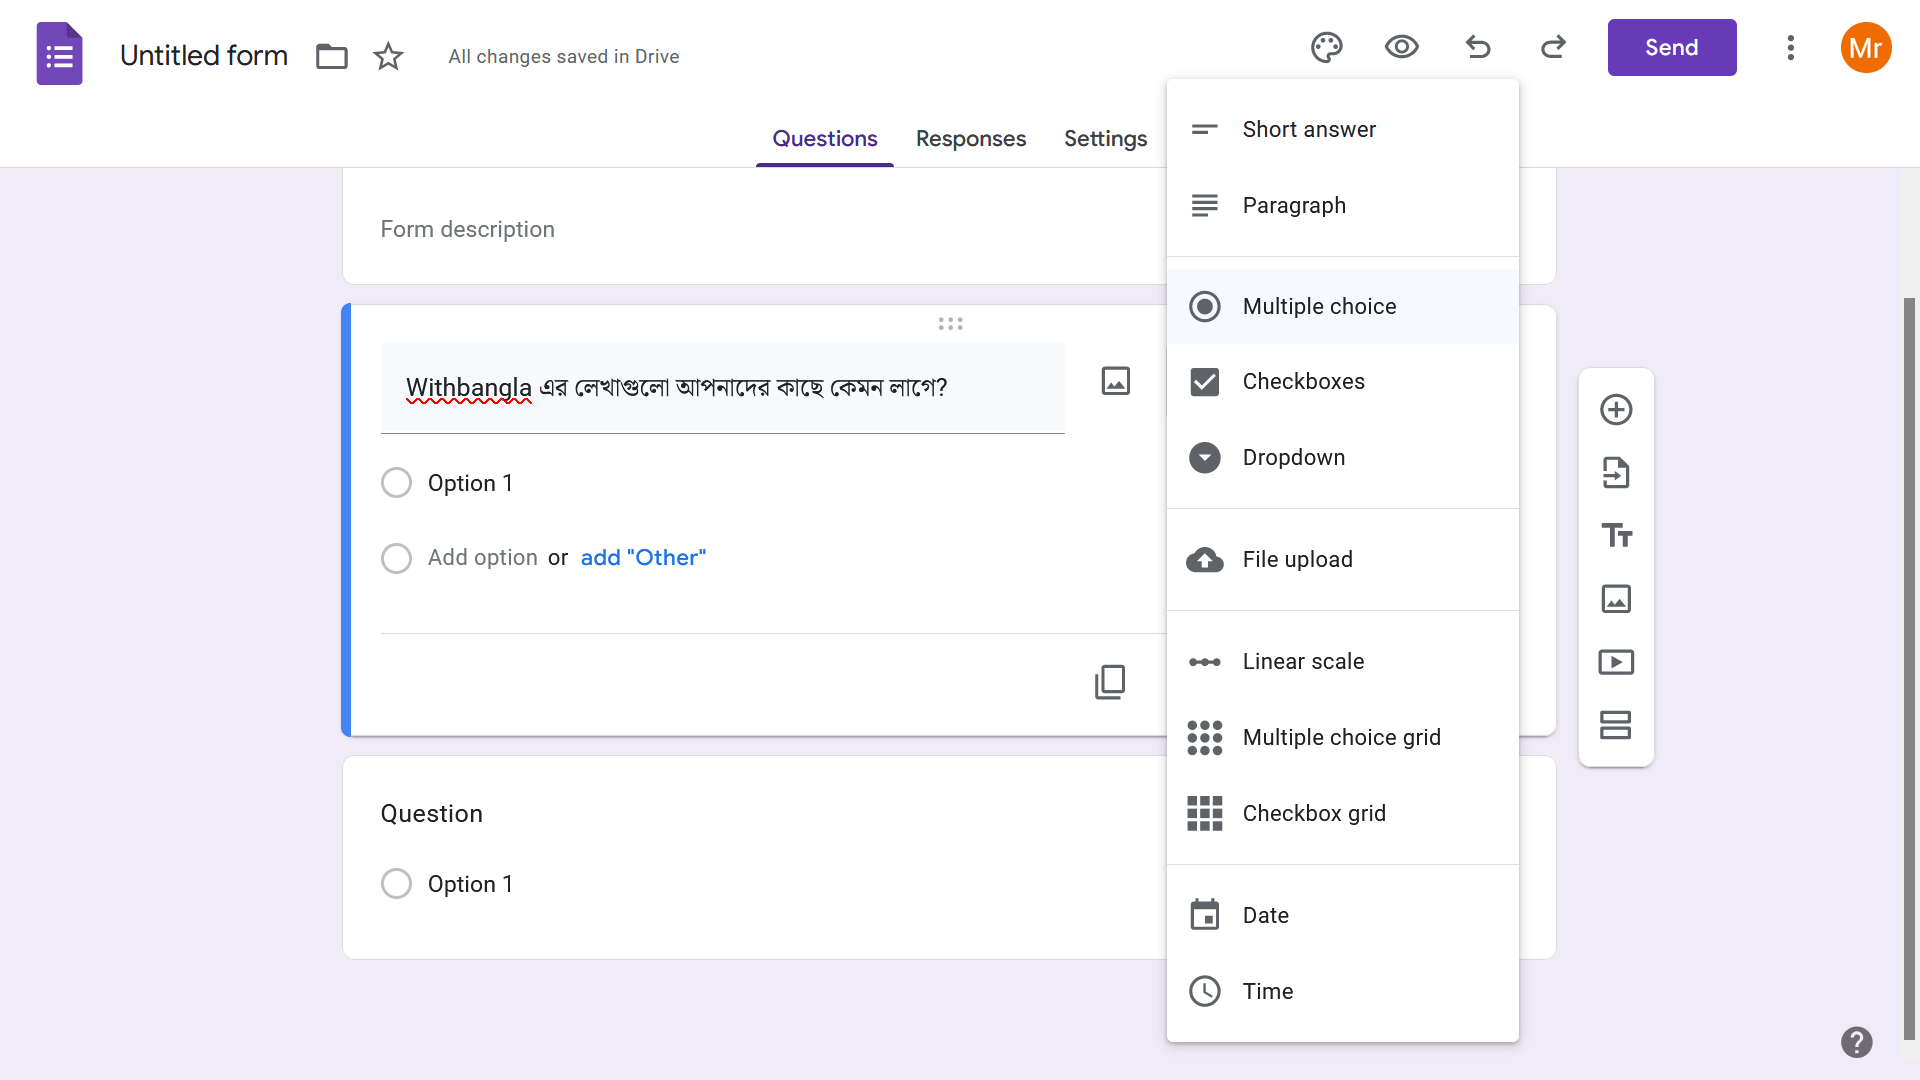Add title and description icon
This screenshot has width=1920, height=1080.
pyautogui.click(x=1616, y=536)
